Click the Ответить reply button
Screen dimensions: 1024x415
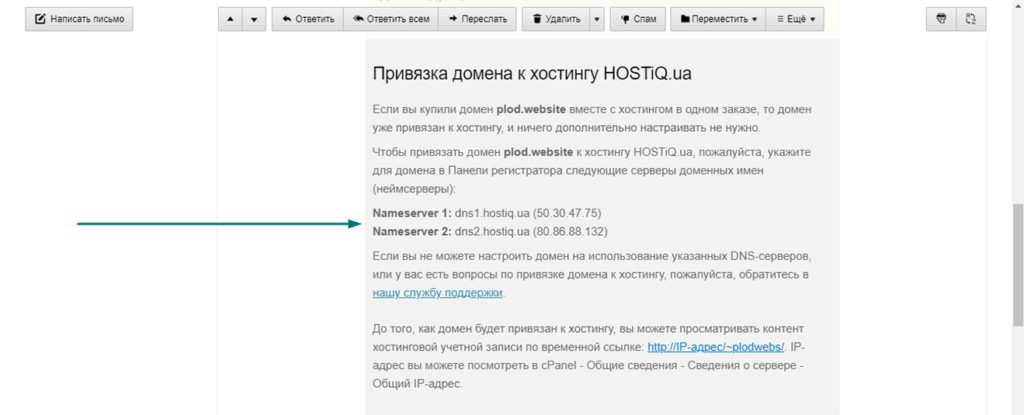308,19
